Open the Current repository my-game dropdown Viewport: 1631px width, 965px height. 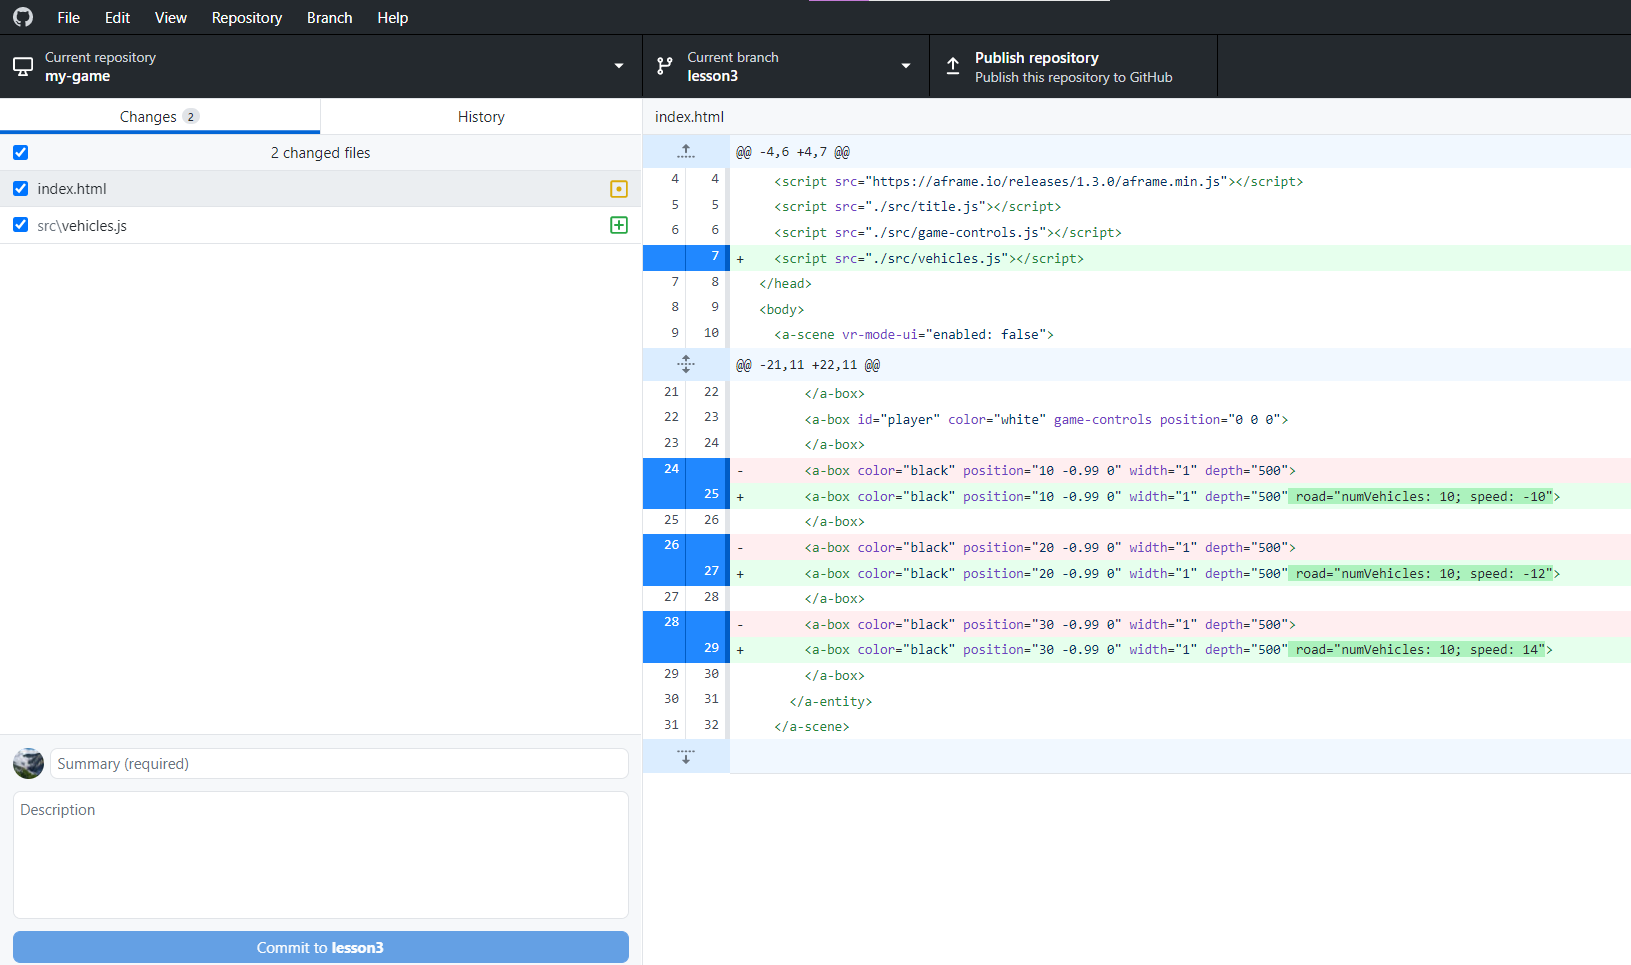[320, 66]
